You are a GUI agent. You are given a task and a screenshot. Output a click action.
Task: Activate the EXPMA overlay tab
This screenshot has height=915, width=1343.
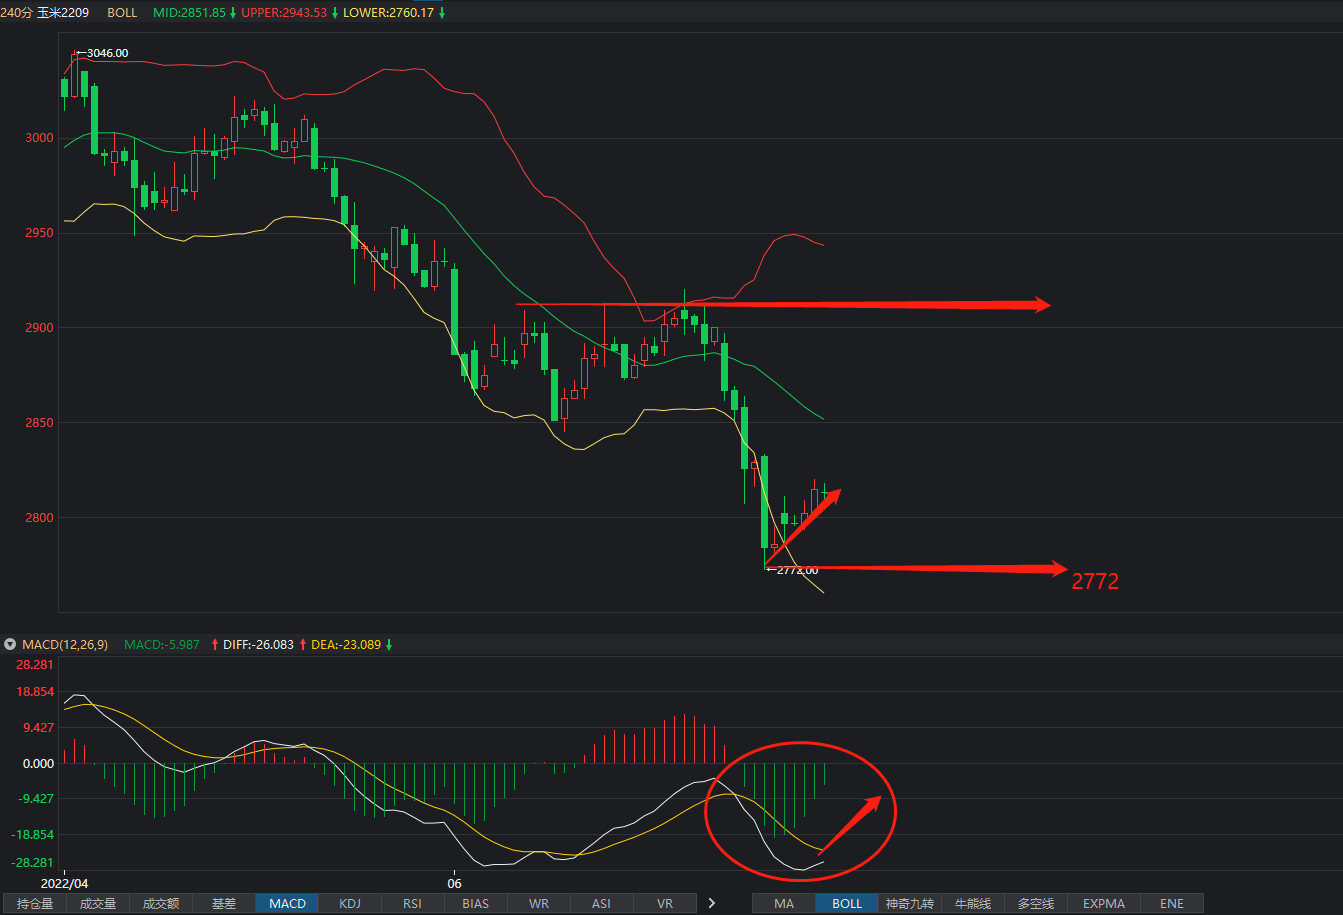pyautogui.click(x=1104, y=903)
